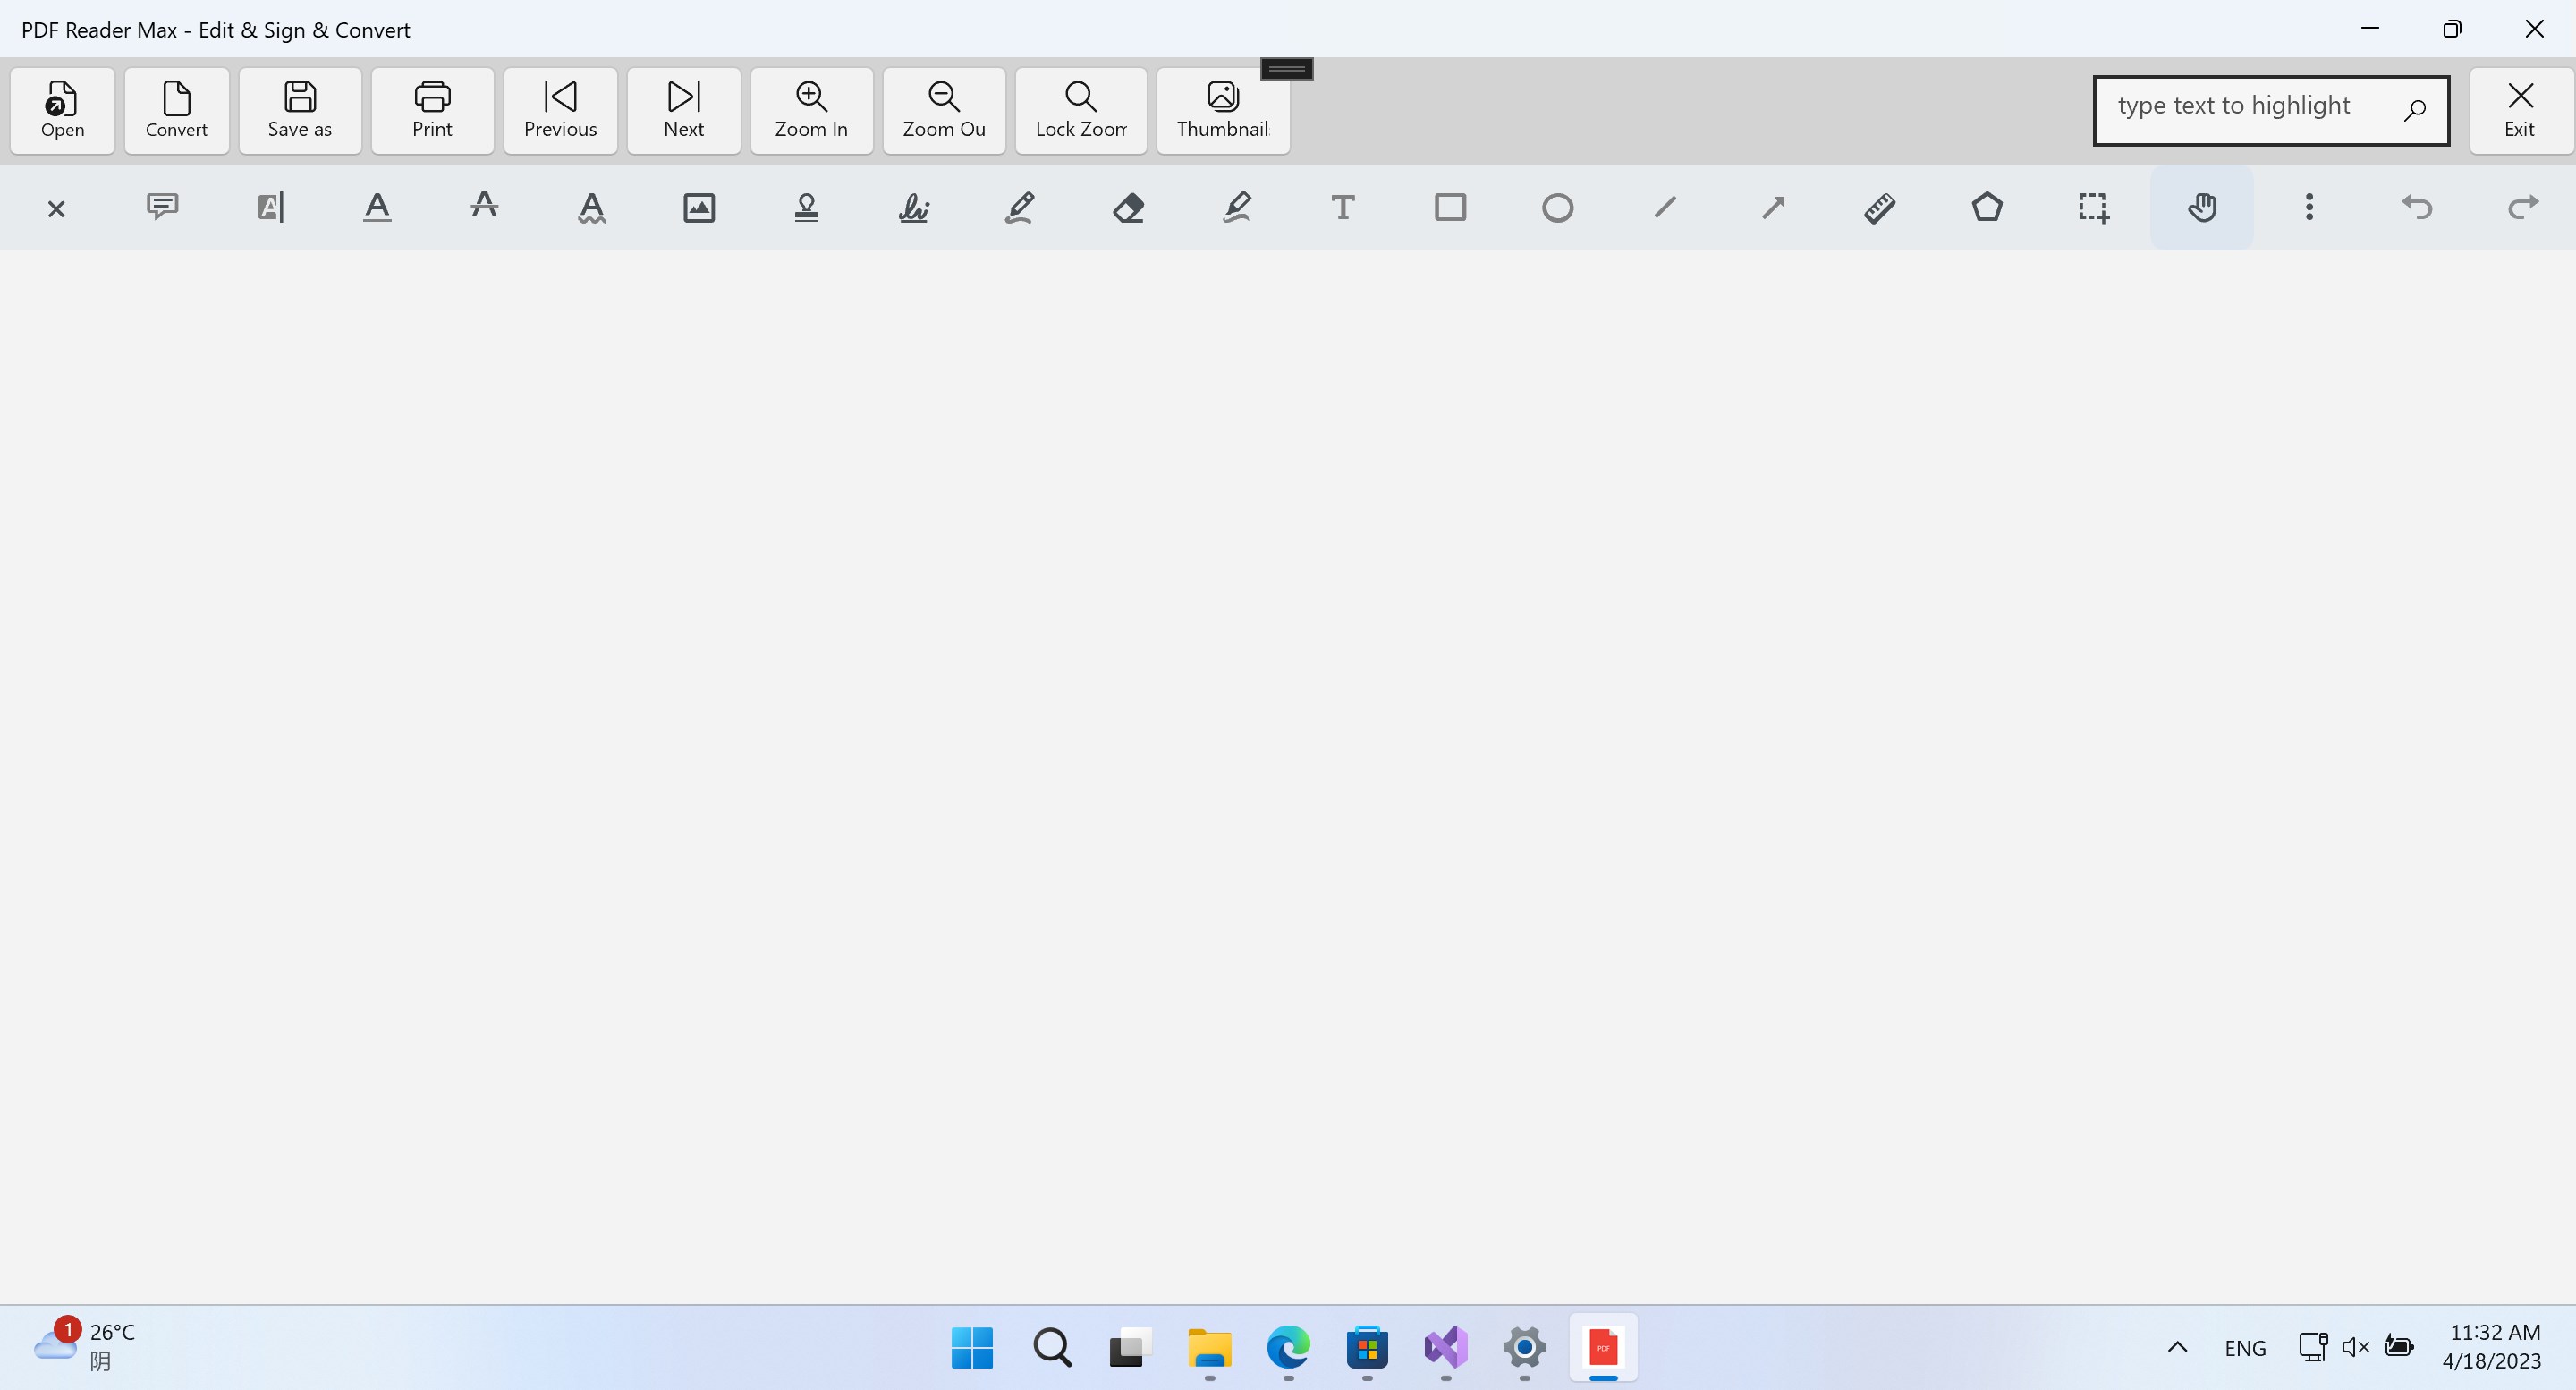Select the text underline annotation tool
Viewport: 2576px width, 1390px height.
coord(377,207)
